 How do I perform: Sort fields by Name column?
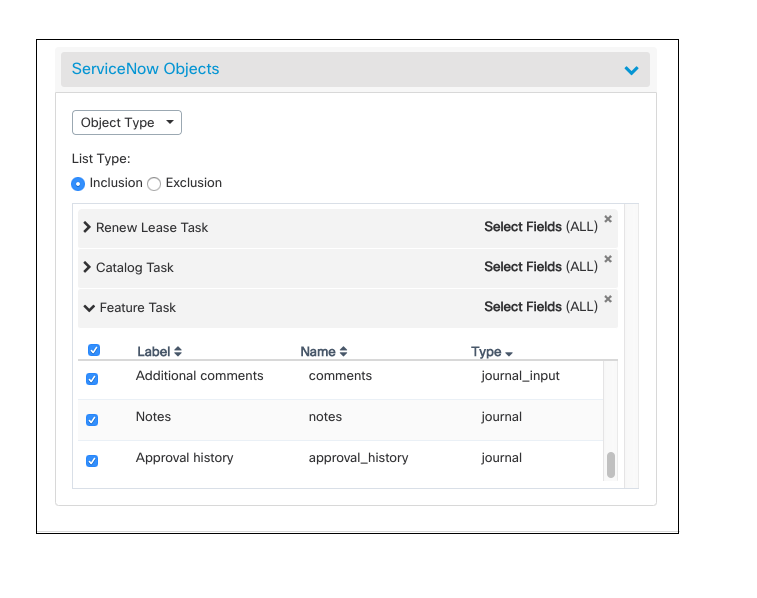(x=323, y=351)
